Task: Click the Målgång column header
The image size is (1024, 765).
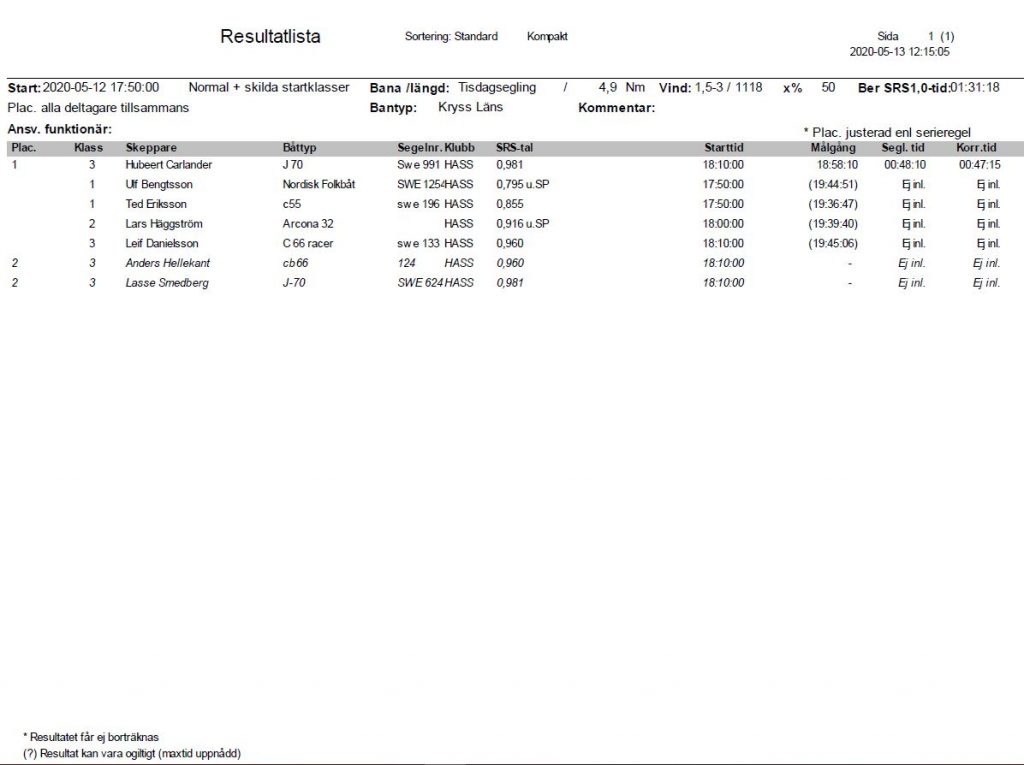Action: pyautogui.click(x=832, y=148)
